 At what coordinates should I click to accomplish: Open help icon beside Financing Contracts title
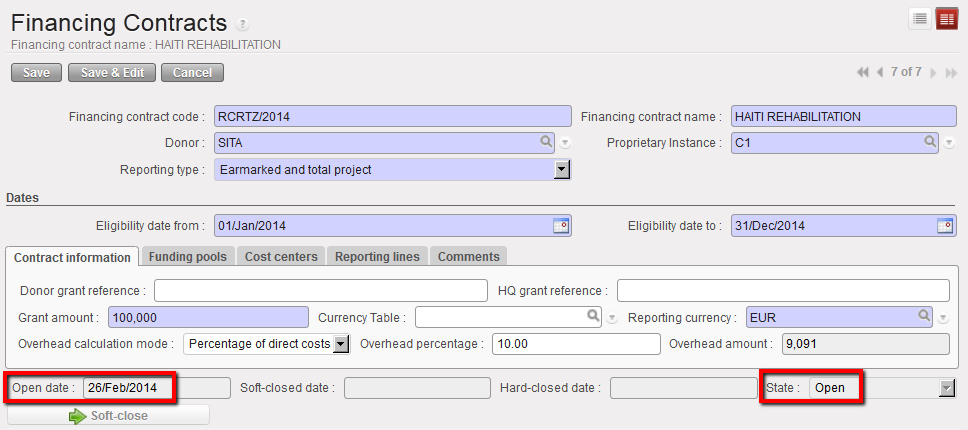[243, 24]
